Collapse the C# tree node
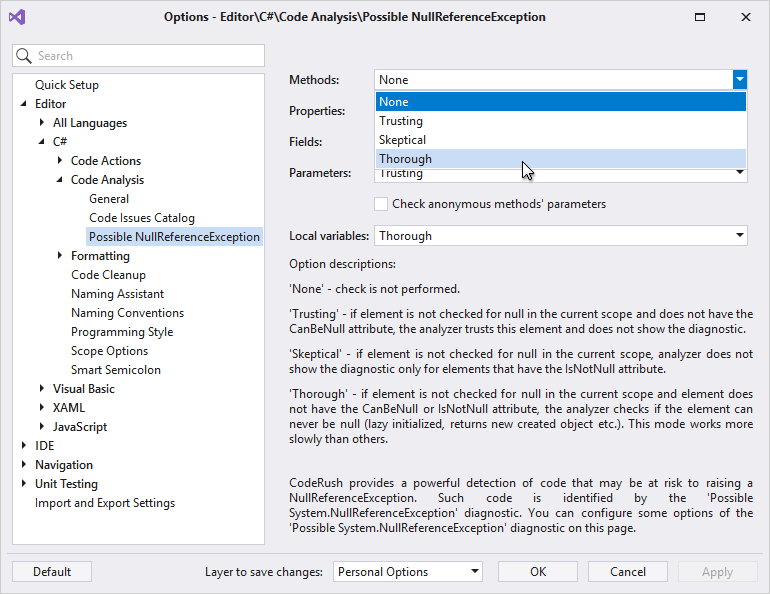Screen dimensions: 770x594 pyautogui.click(x=42, y=142)
